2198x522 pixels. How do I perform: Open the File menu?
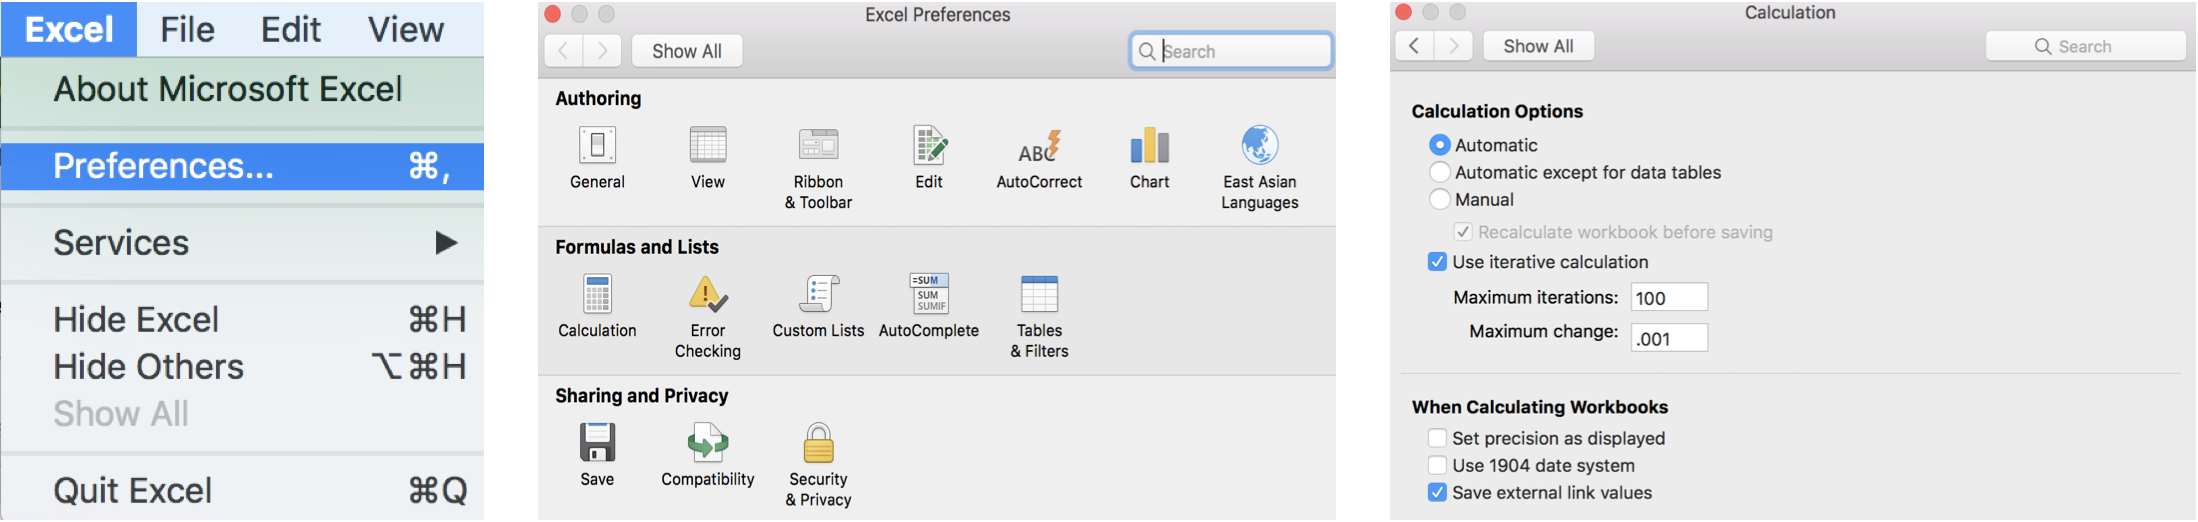point(187,29)
